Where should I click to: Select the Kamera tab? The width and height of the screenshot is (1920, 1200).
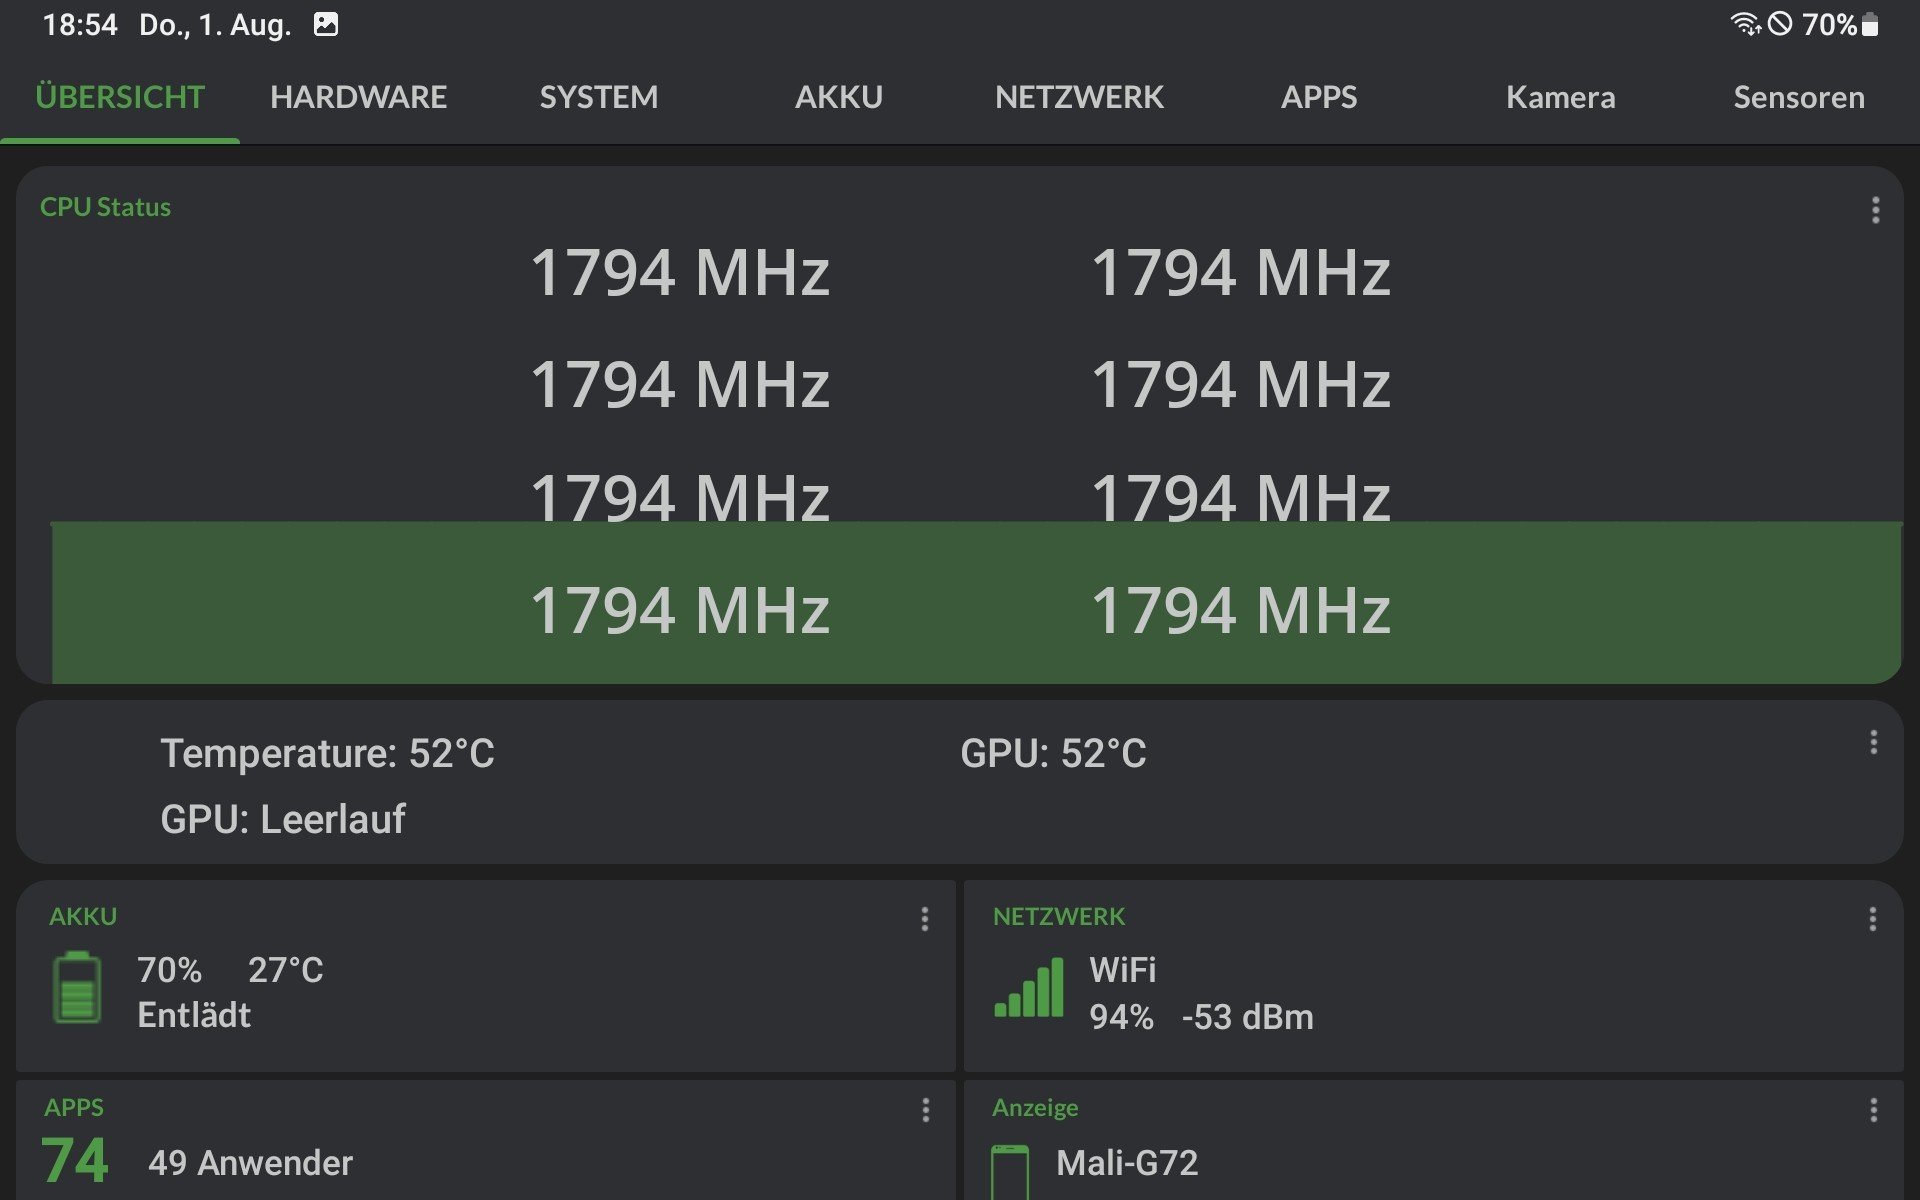coord(1560,97)
